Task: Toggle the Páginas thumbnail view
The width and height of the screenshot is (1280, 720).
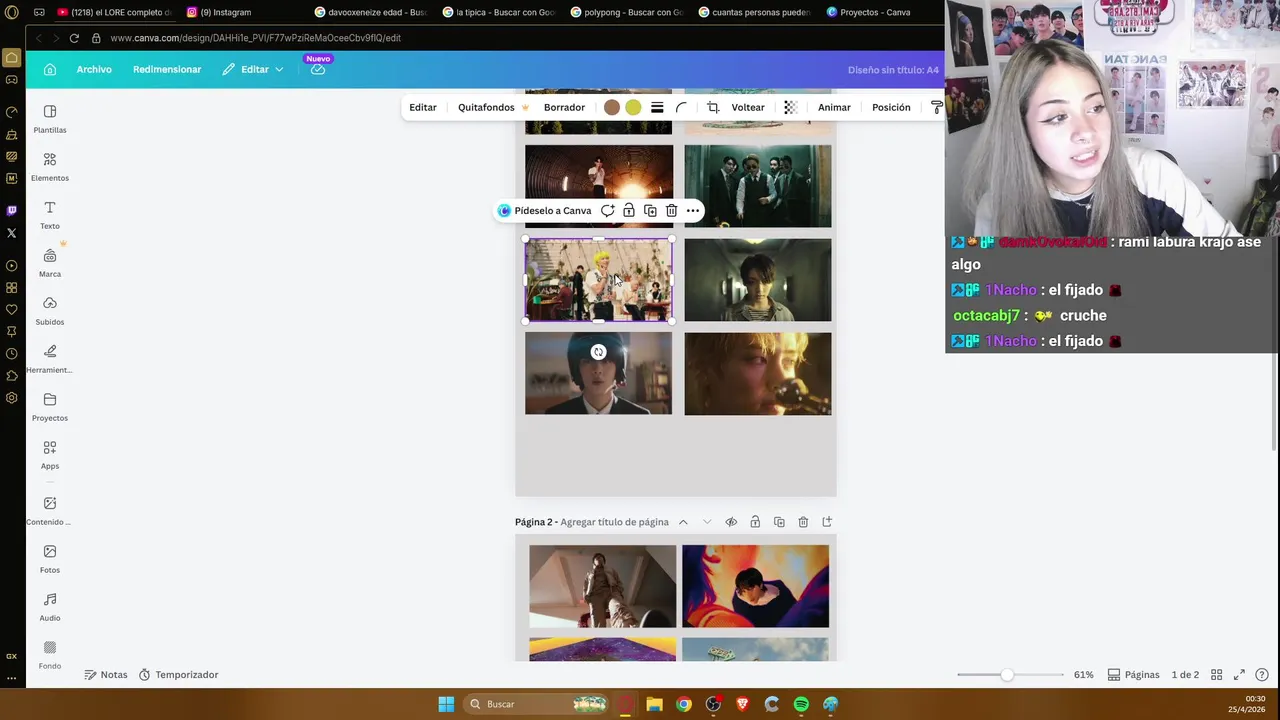Action: pos(1133,675)
